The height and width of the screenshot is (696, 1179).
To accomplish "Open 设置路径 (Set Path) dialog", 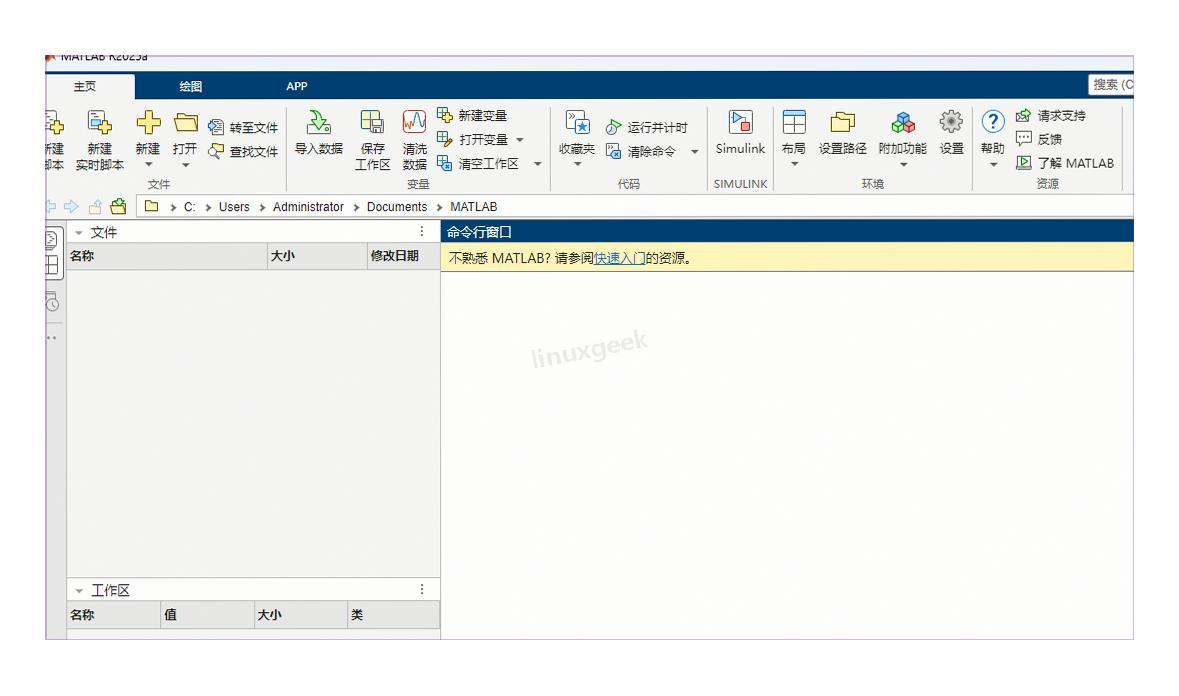I will point(842,123).
